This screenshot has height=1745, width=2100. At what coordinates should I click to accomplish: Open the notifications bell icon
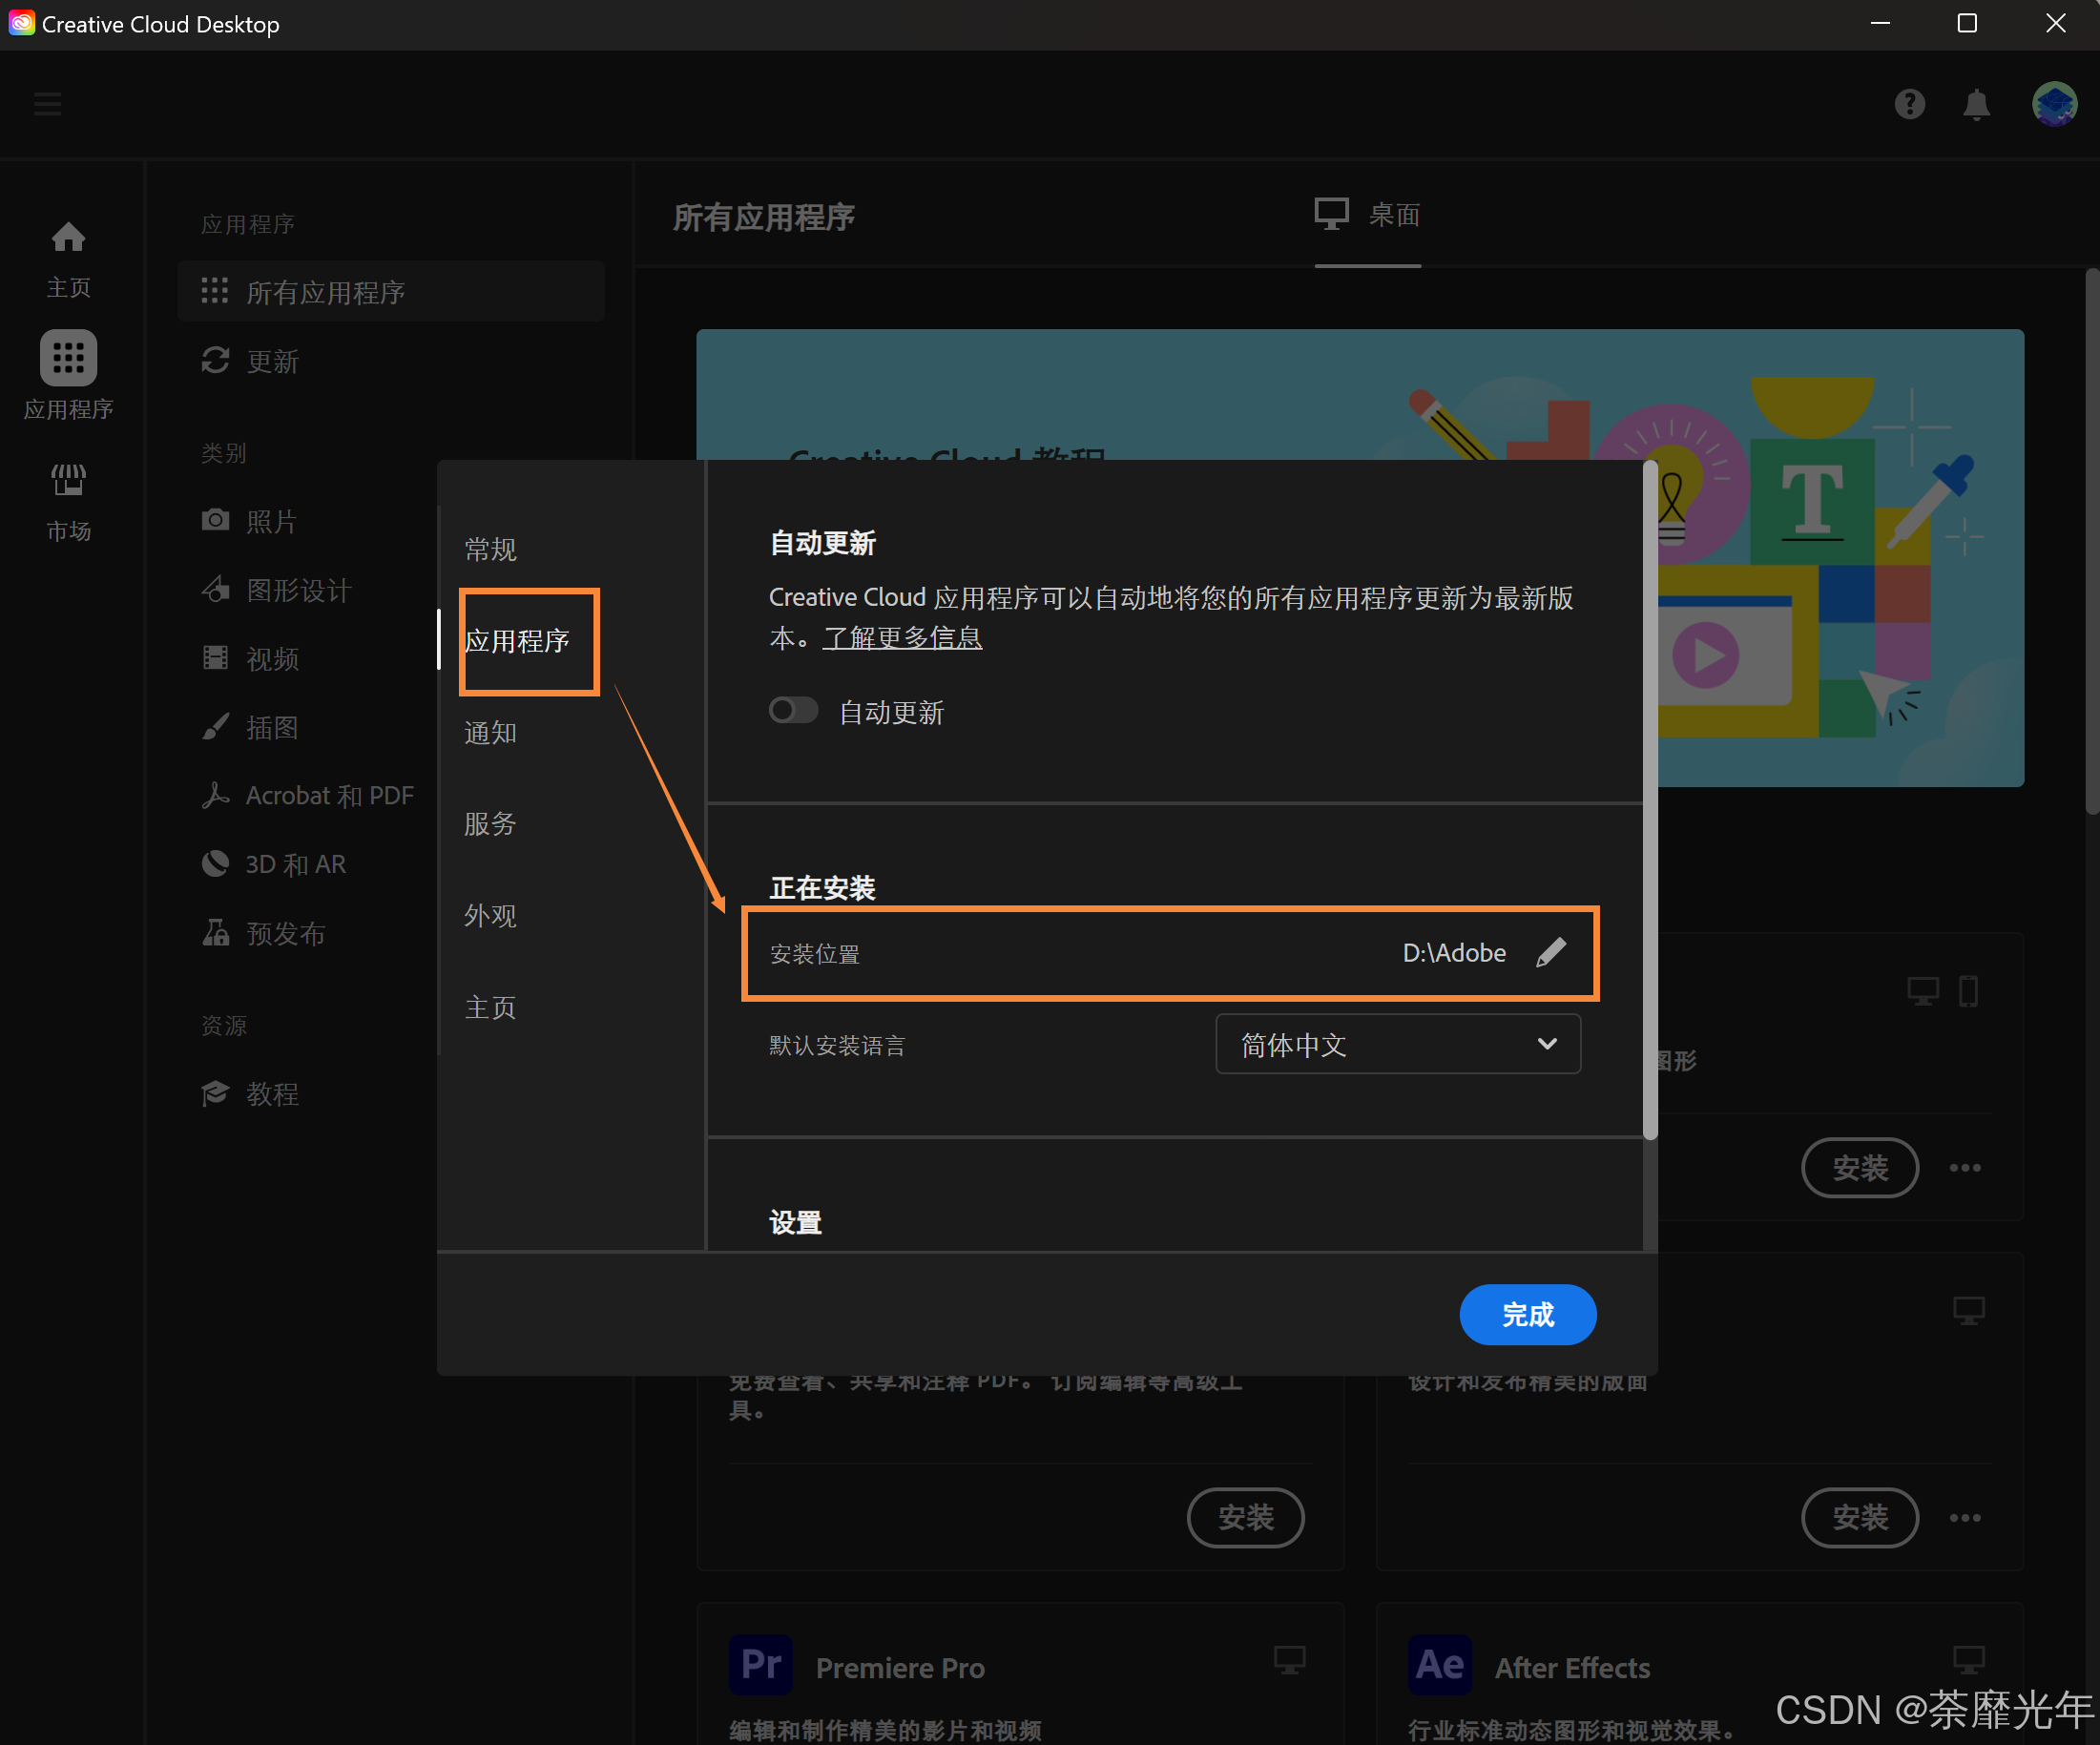tap(1976, 104)
